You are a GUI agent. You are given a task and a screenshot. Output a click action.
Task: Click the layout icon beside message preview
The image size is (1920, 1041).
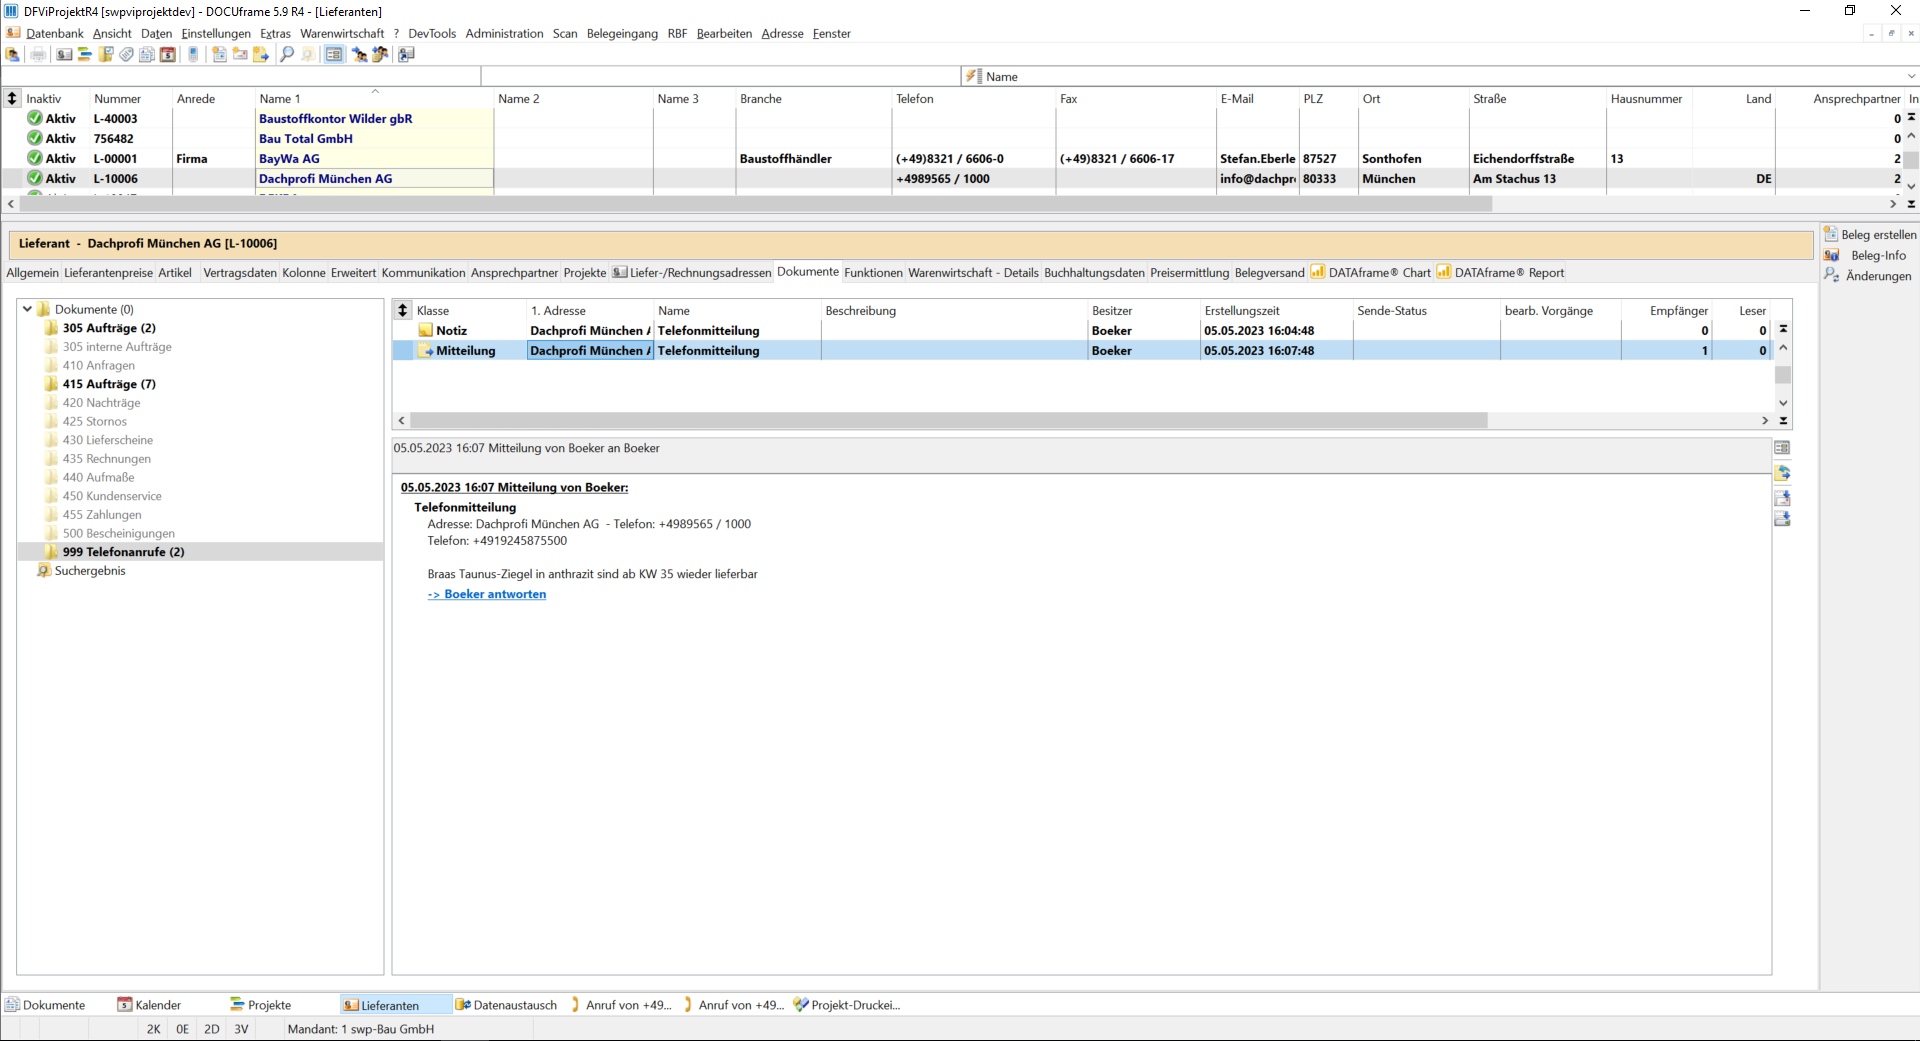coord(1782,448)
